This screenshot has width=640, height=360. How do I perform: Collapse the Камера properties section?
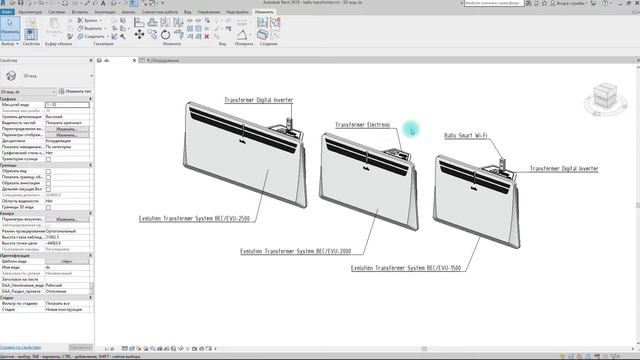pyautogui.click(x=90, y=213)
